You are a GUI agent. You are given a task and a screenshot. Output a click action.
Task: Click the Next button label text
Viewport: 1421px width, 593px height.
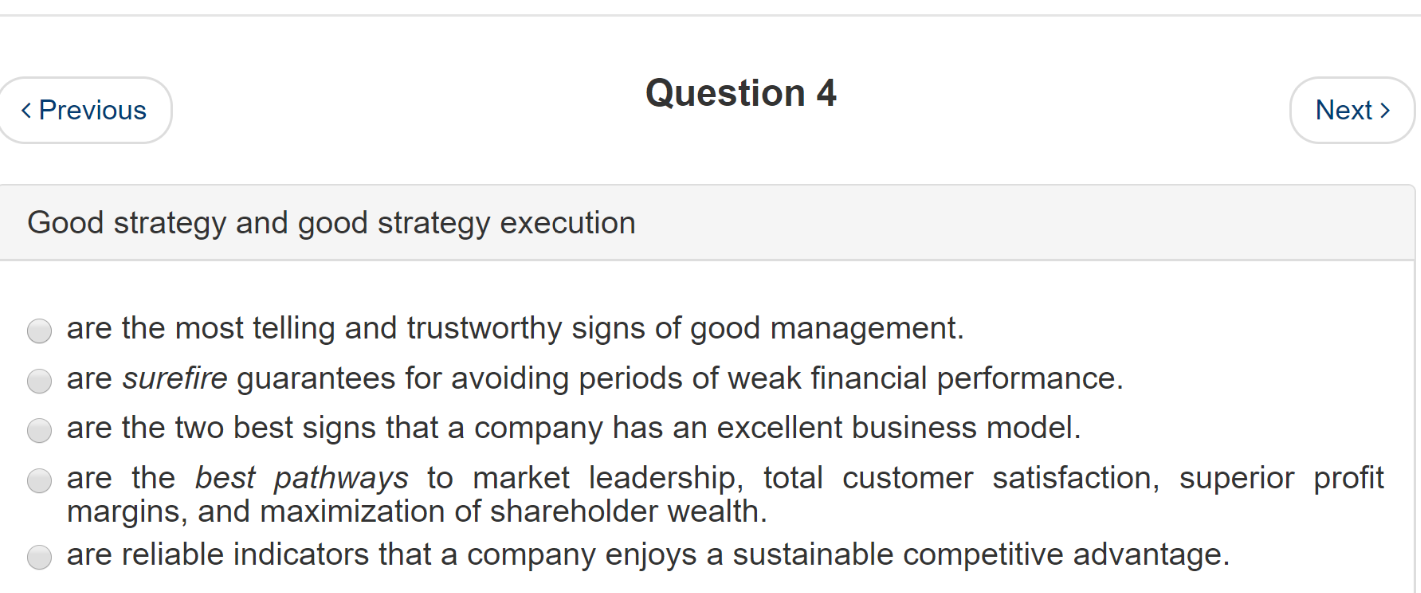(x=1345, y=110)
